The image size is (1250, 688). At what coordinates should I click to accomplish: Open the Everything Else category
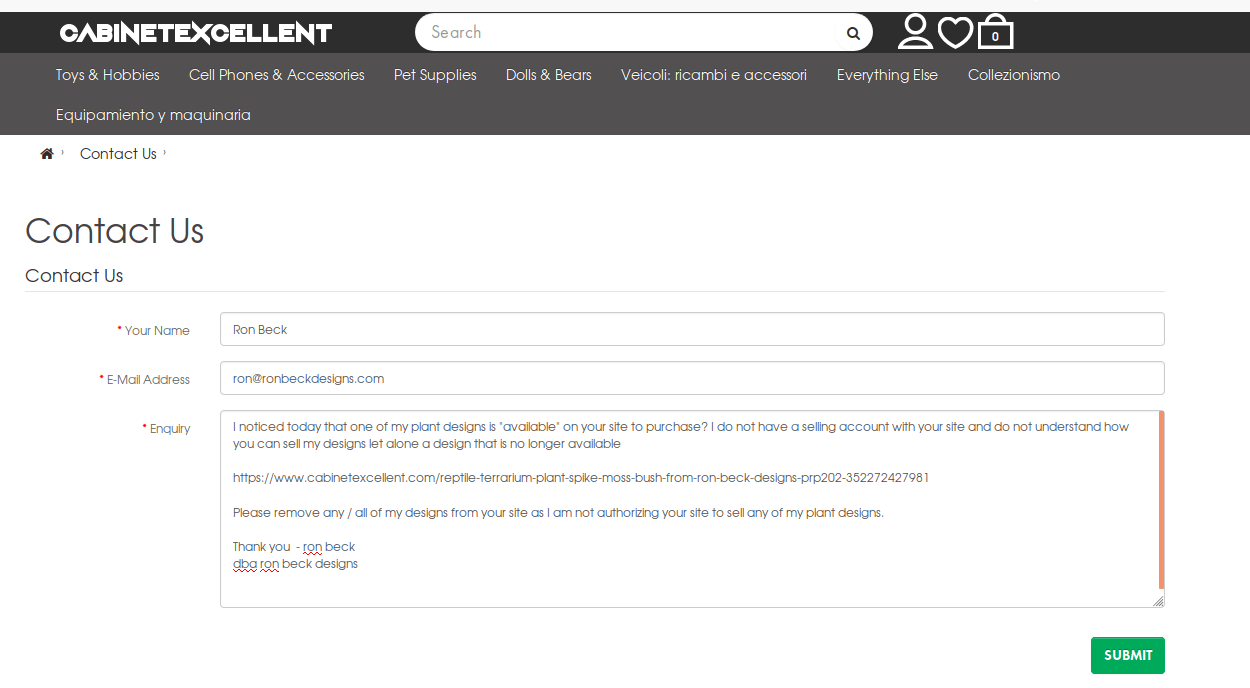click(887, 75)
